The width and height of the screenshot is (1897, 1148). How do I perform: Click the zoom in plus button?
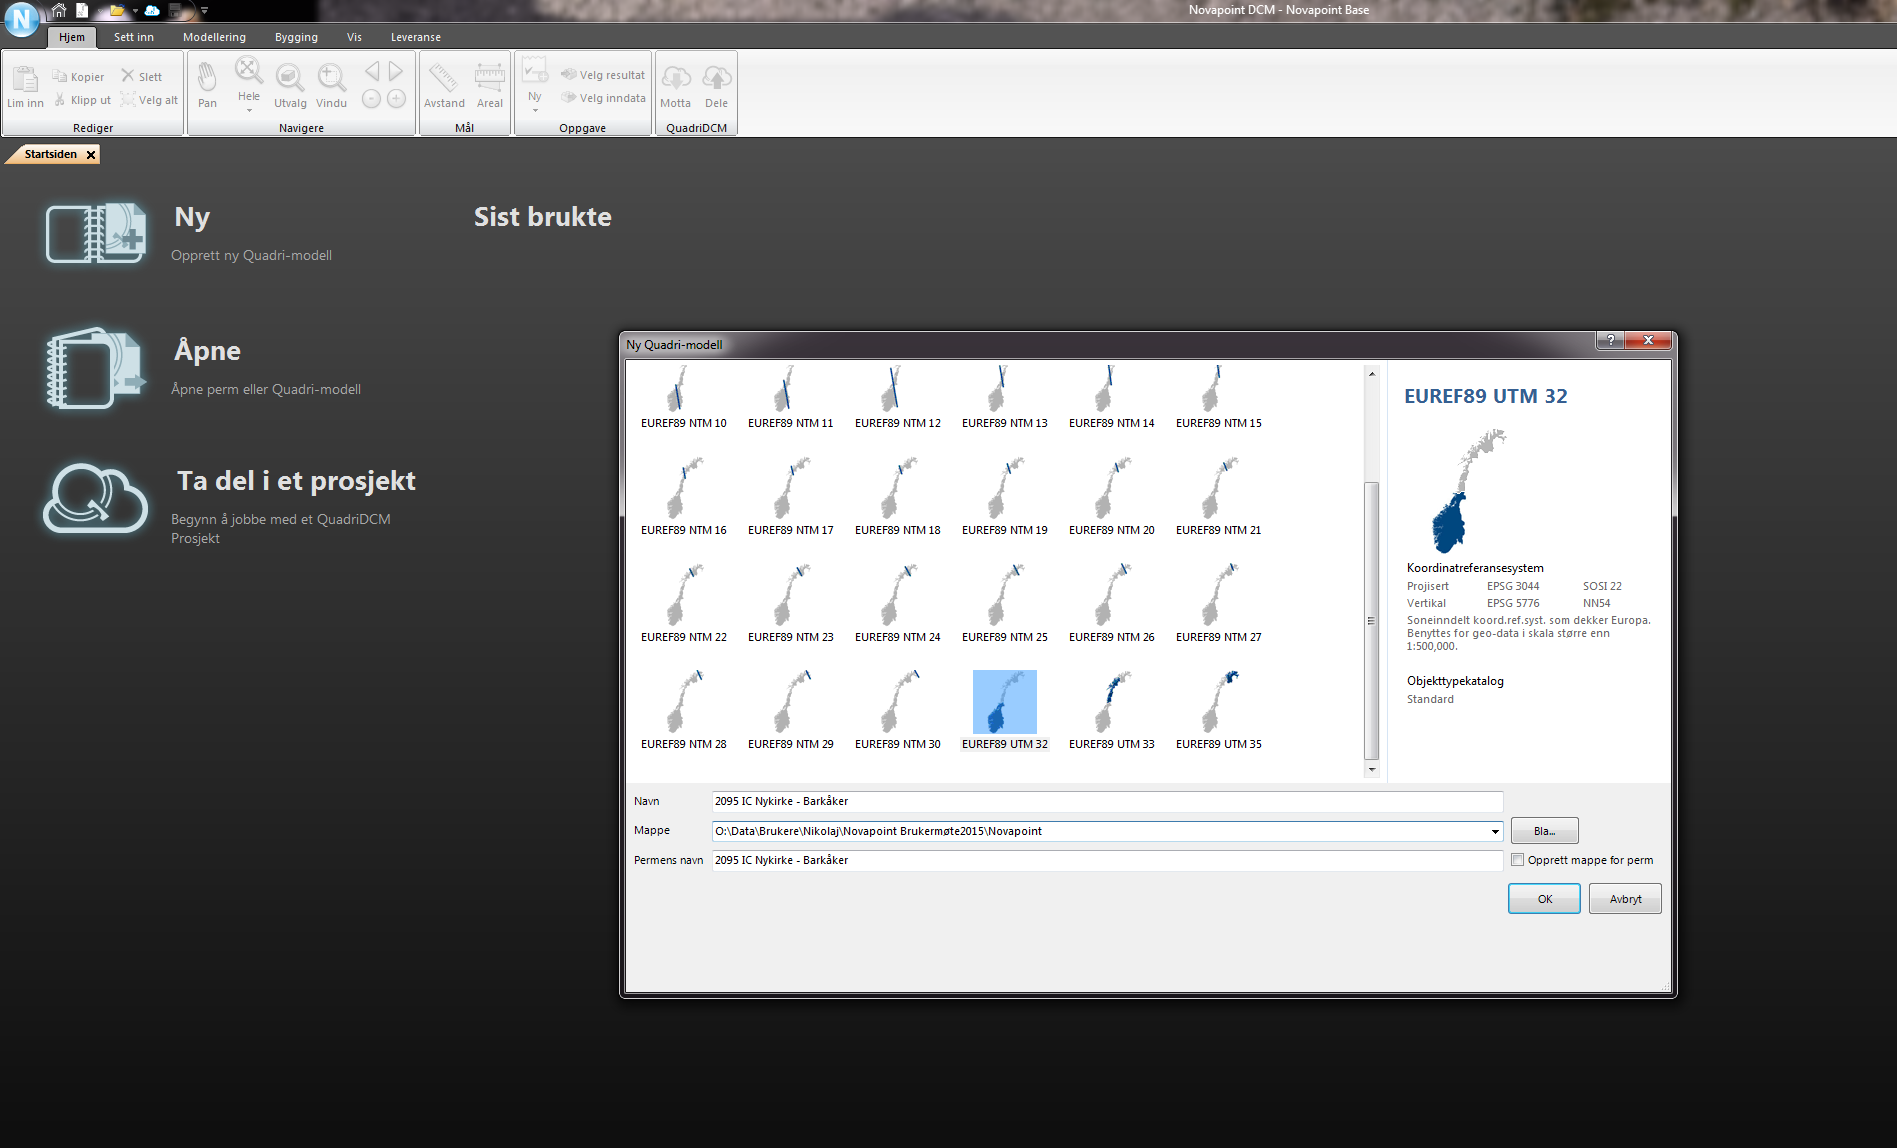[x=397, y=98]
